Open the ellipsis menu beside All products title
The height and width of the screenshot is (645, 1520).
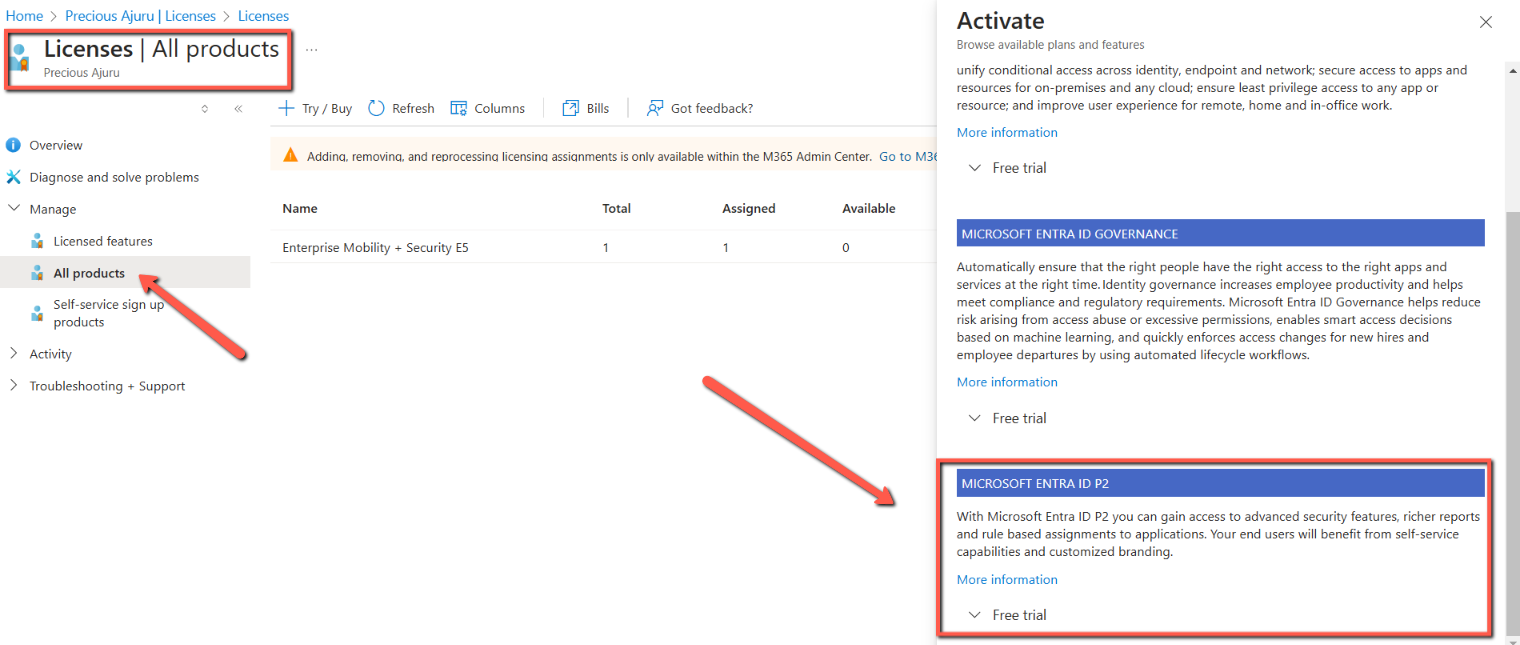point(312,49)
